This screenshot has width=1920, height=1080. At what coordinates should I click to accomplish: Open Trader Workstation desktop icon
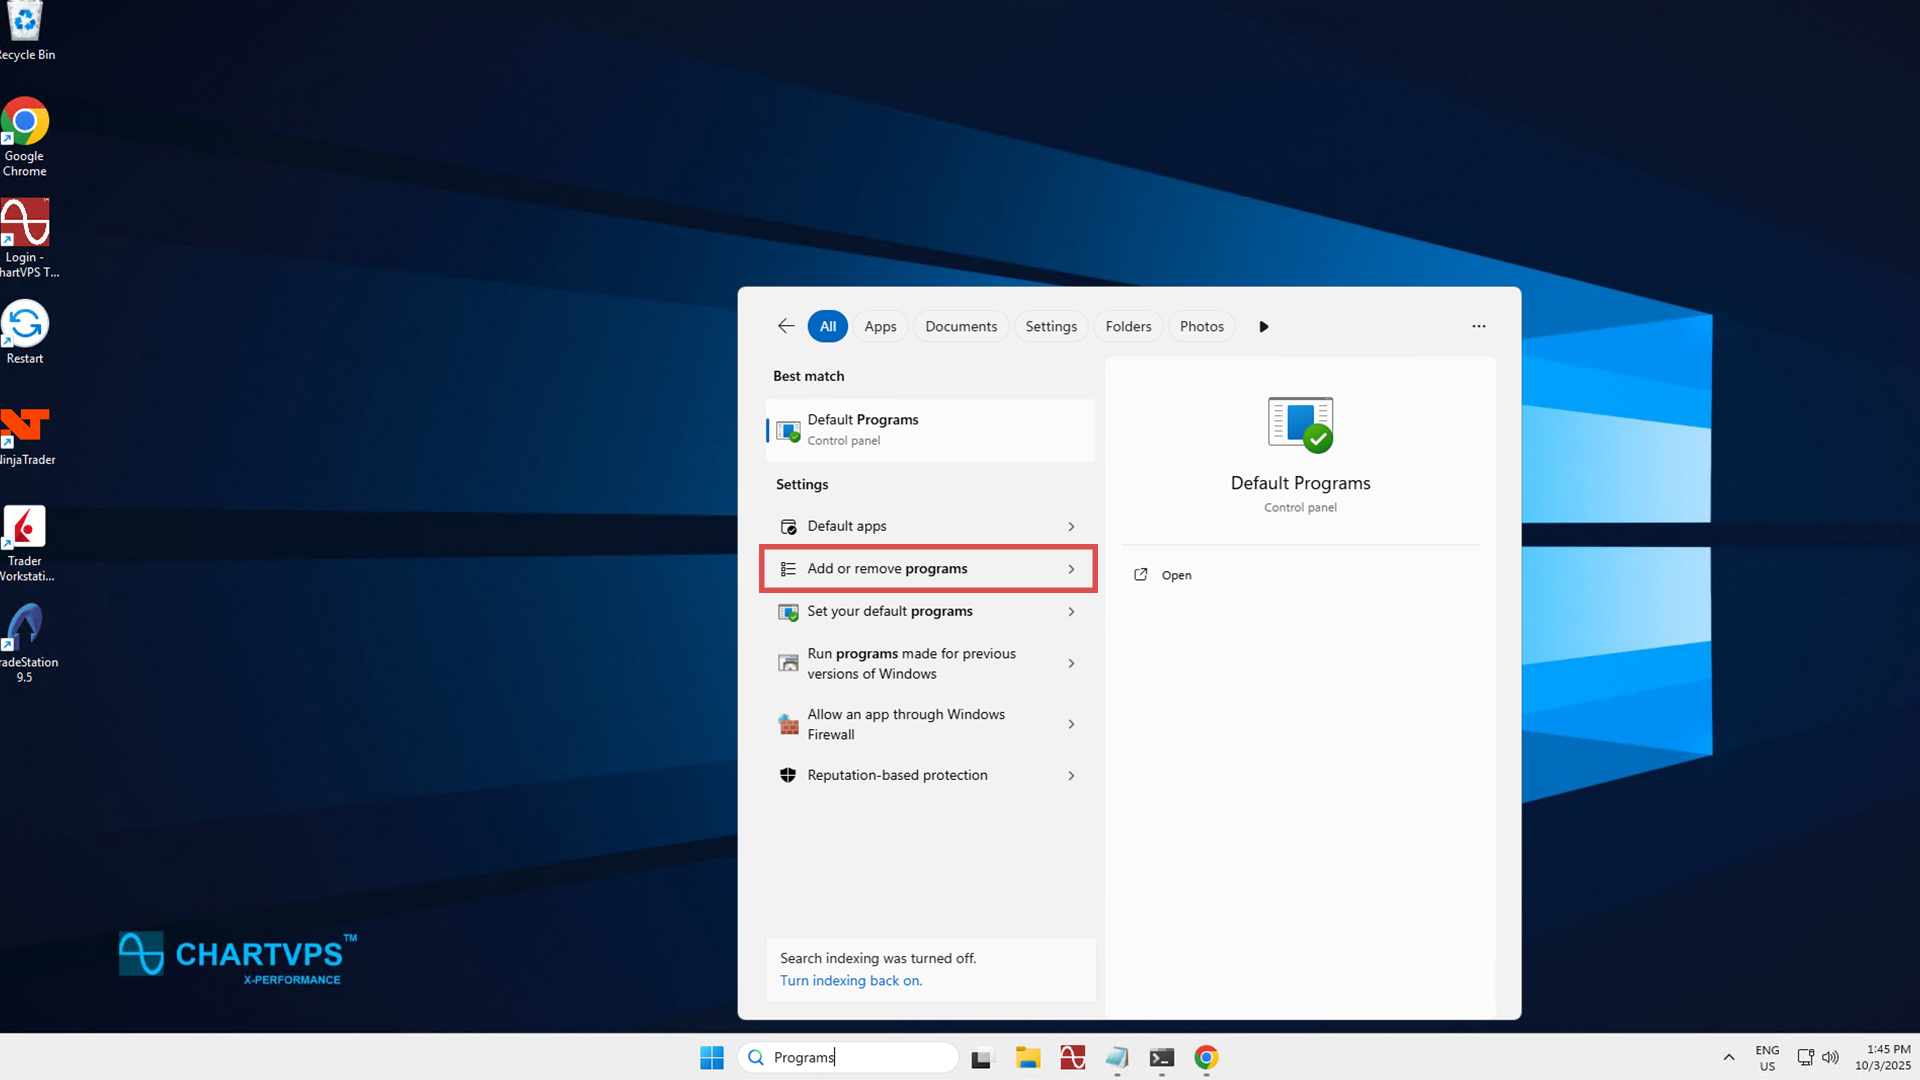[x=25, y=528]
